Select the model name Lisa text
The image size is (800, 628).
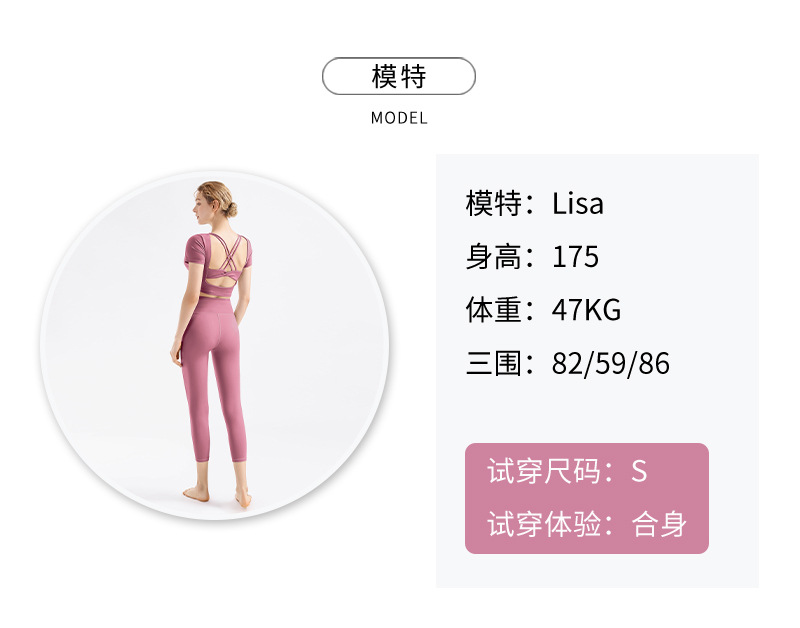tap(578, 203)
